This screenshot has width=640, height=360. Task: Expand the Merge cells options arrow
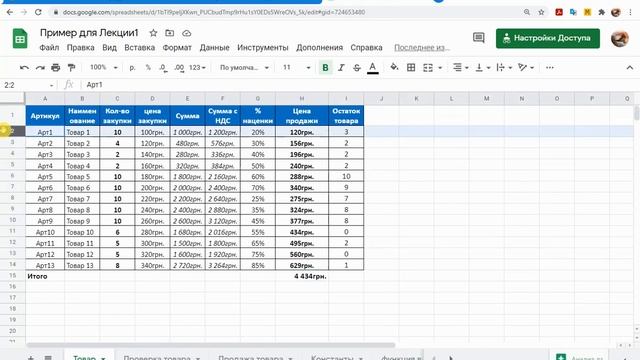coord(440,68)
